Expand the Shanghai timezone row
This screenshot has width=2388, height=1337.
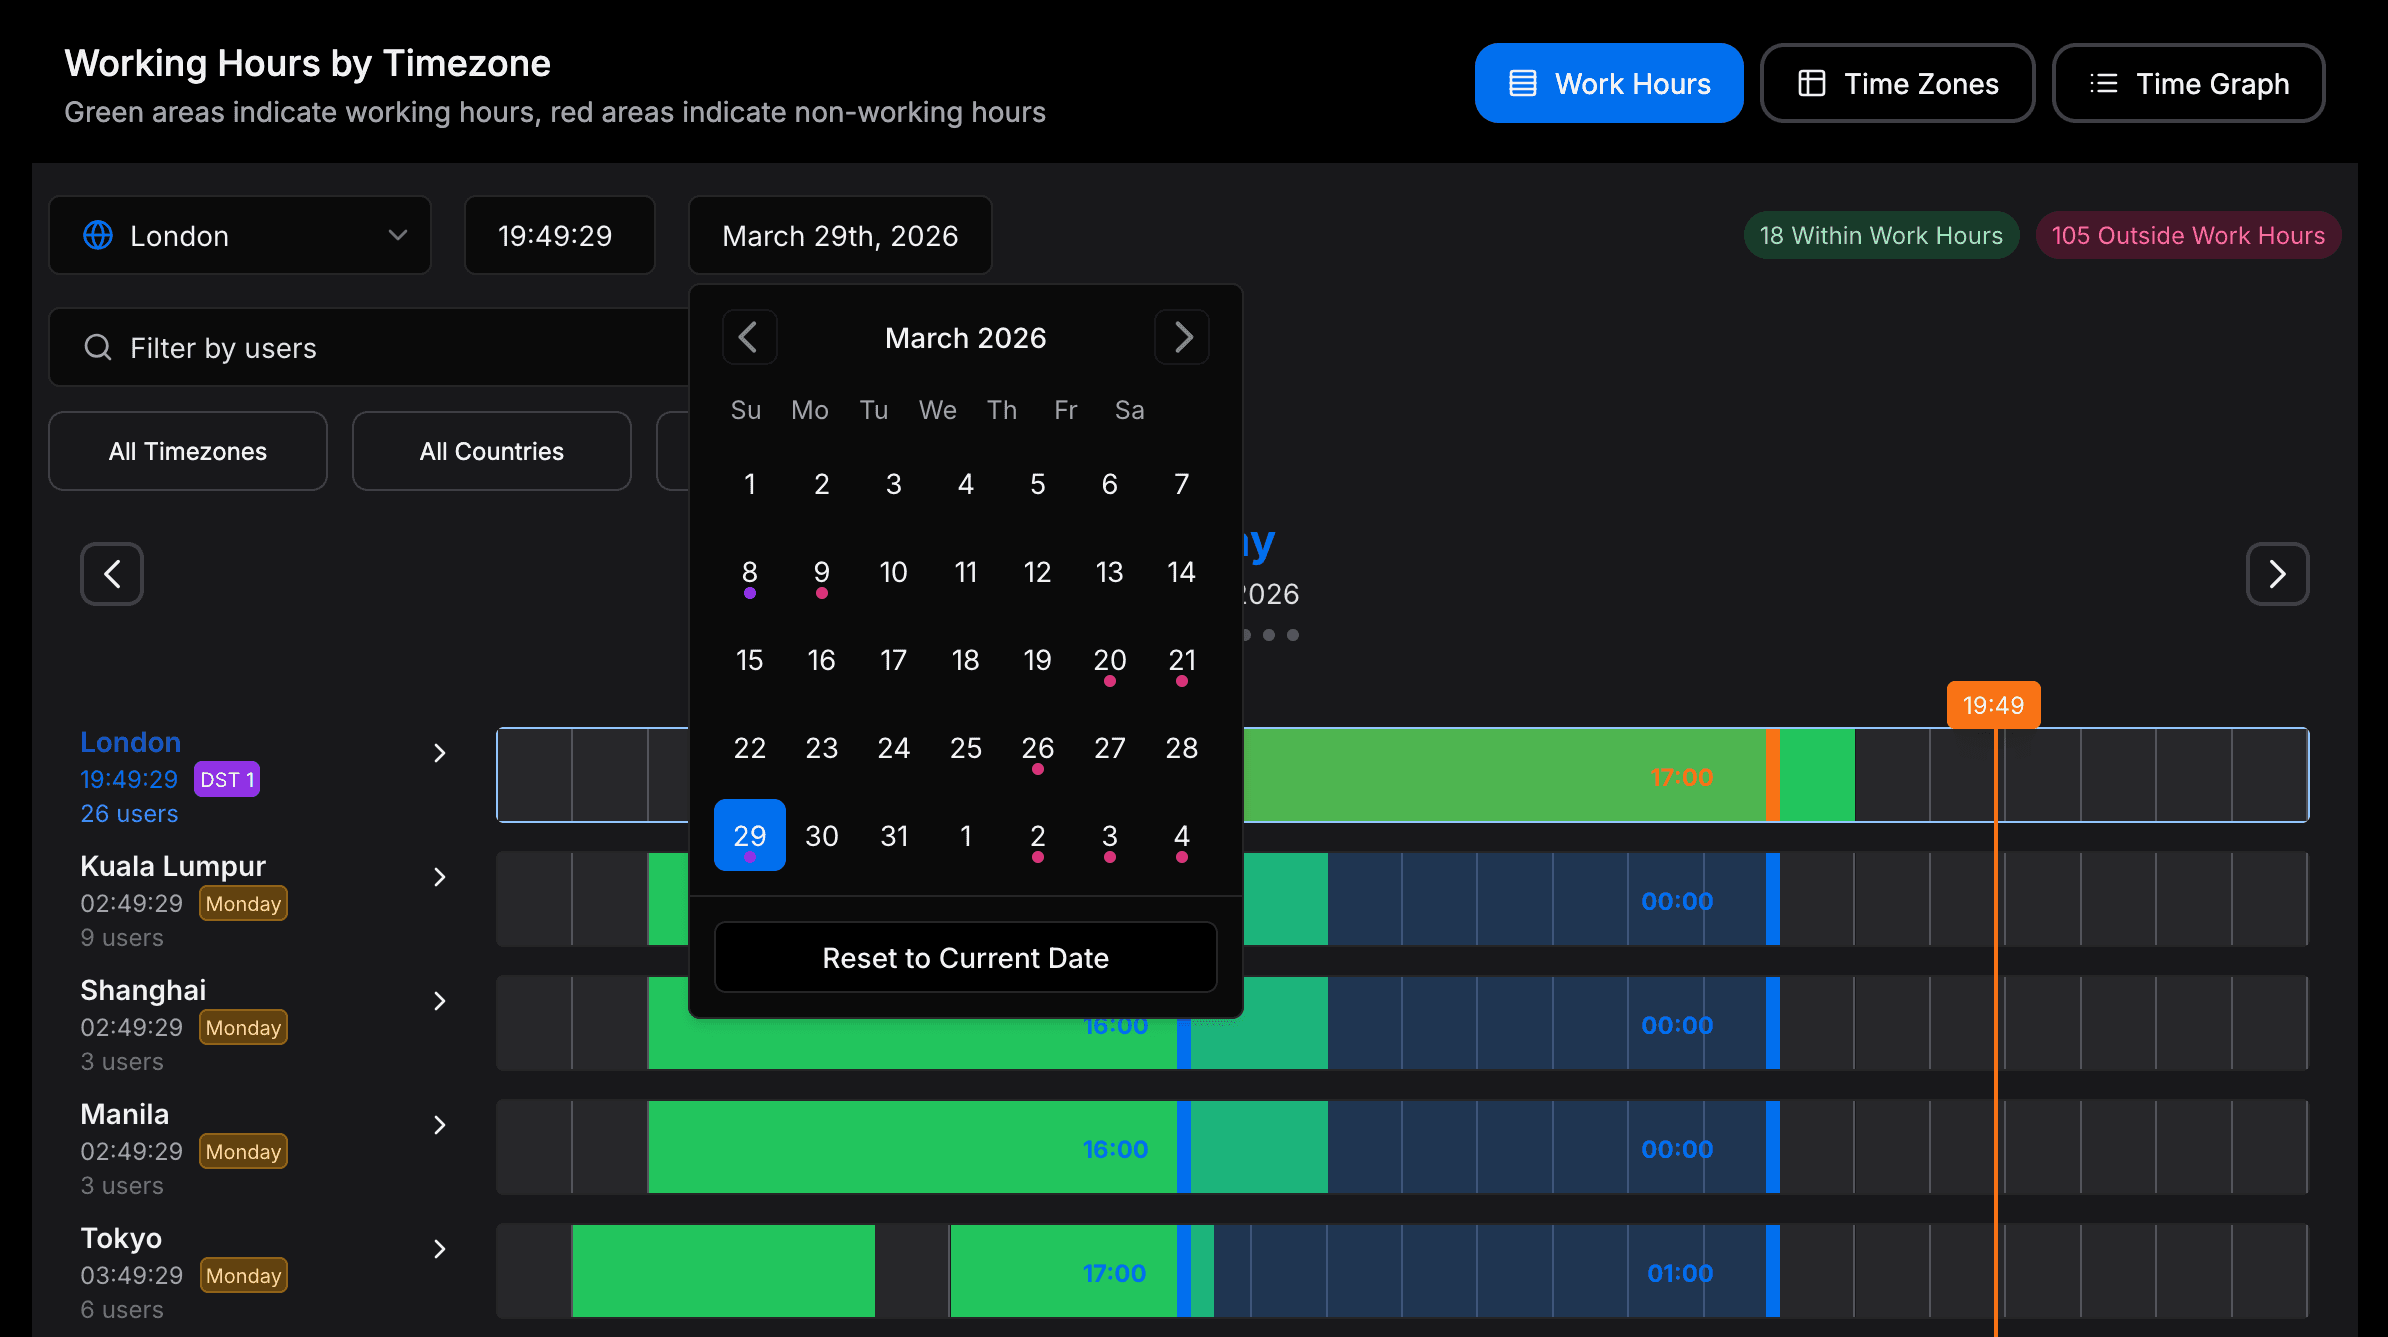click(439, 1001)
